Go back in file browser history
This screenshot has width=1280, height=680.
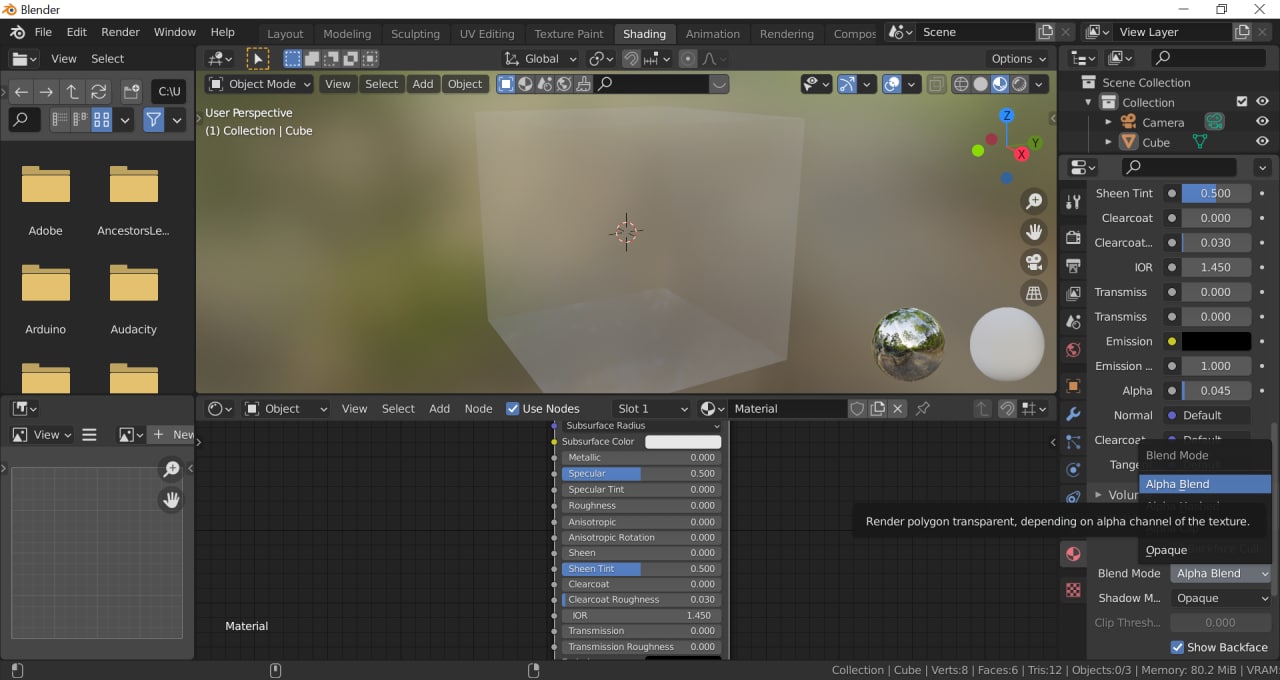pyautogui.click(x=21, y=92)
